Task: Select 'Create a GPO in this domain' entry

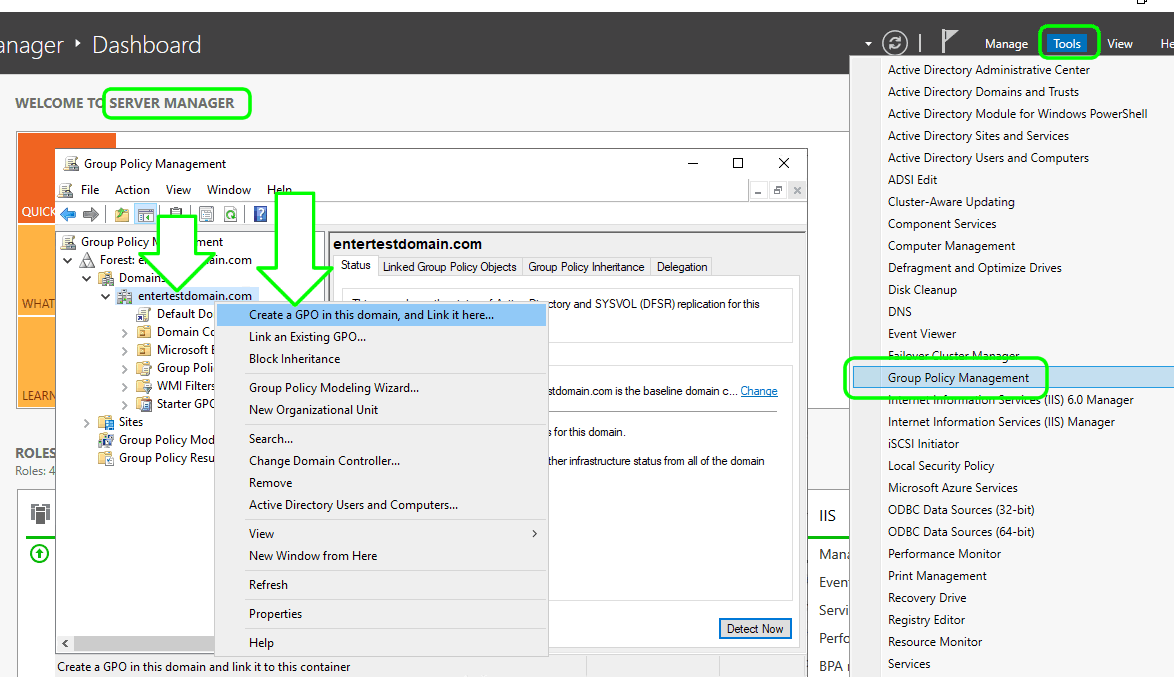Action: pos(371,315)
